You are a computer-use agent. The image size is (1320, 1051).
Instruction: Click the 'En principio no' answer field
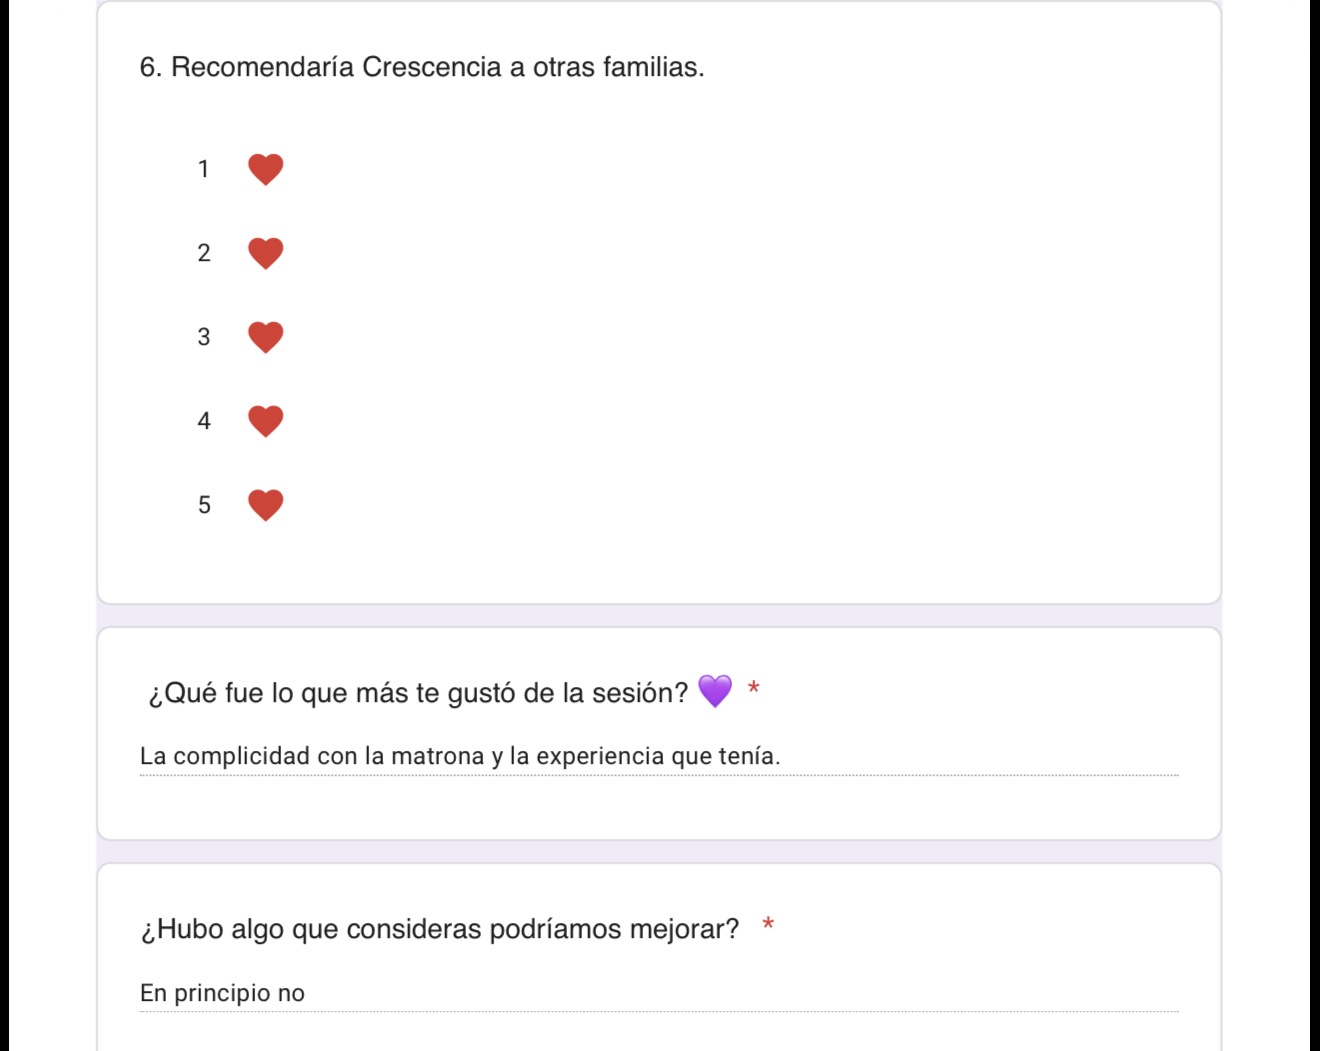659,993
